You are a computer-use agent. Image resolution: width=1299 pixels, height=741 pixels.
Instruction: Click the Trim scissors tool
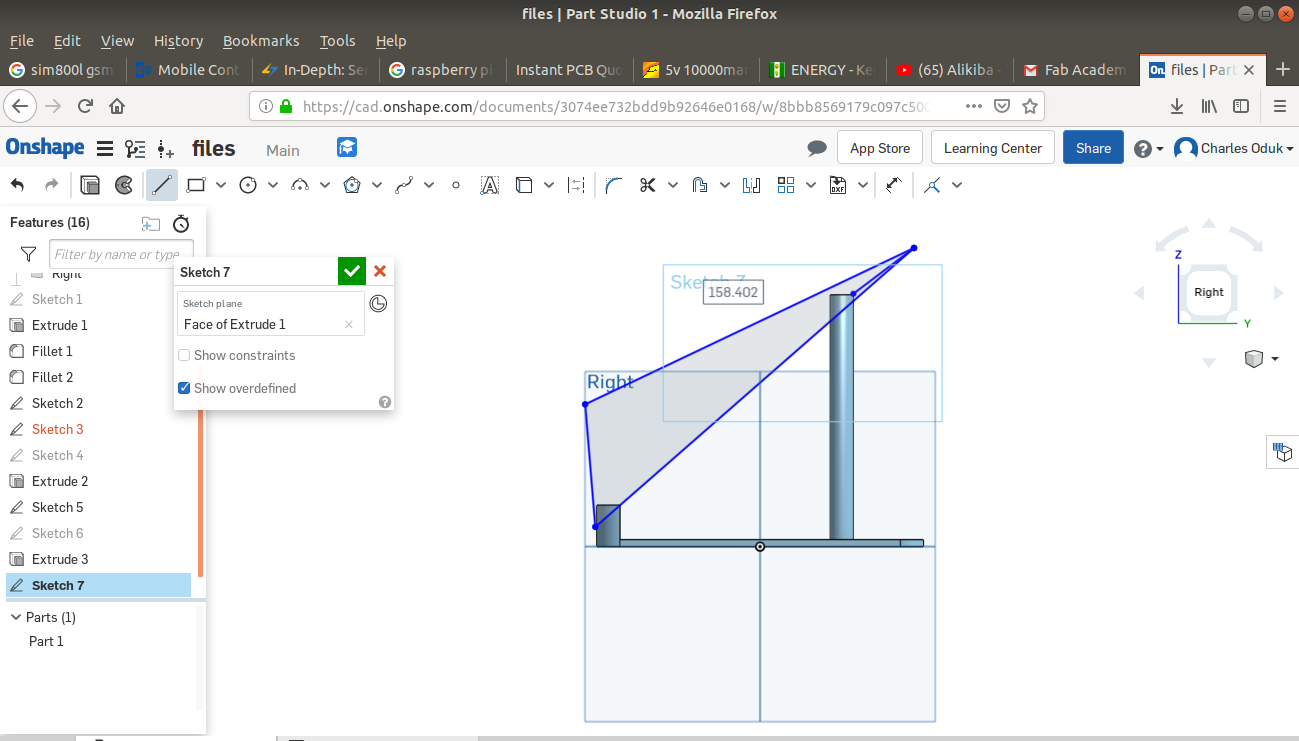(x=647, y=185)
